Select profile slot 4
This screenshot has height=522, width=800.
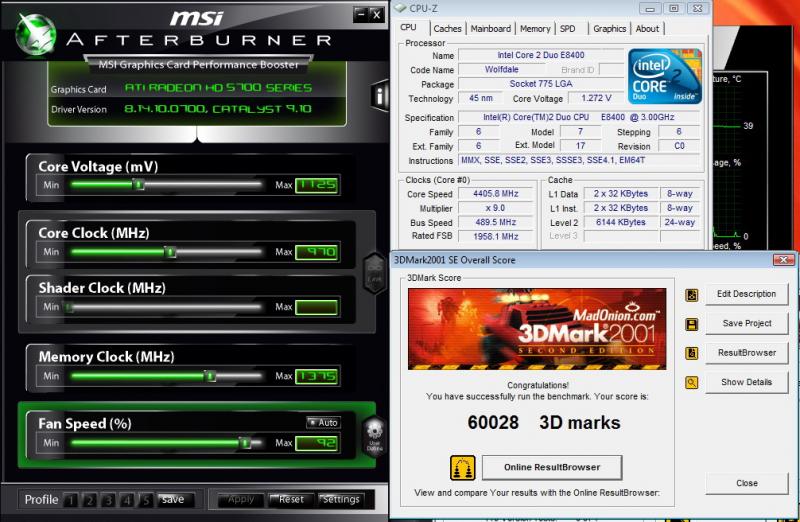click(x=127, y=500)
